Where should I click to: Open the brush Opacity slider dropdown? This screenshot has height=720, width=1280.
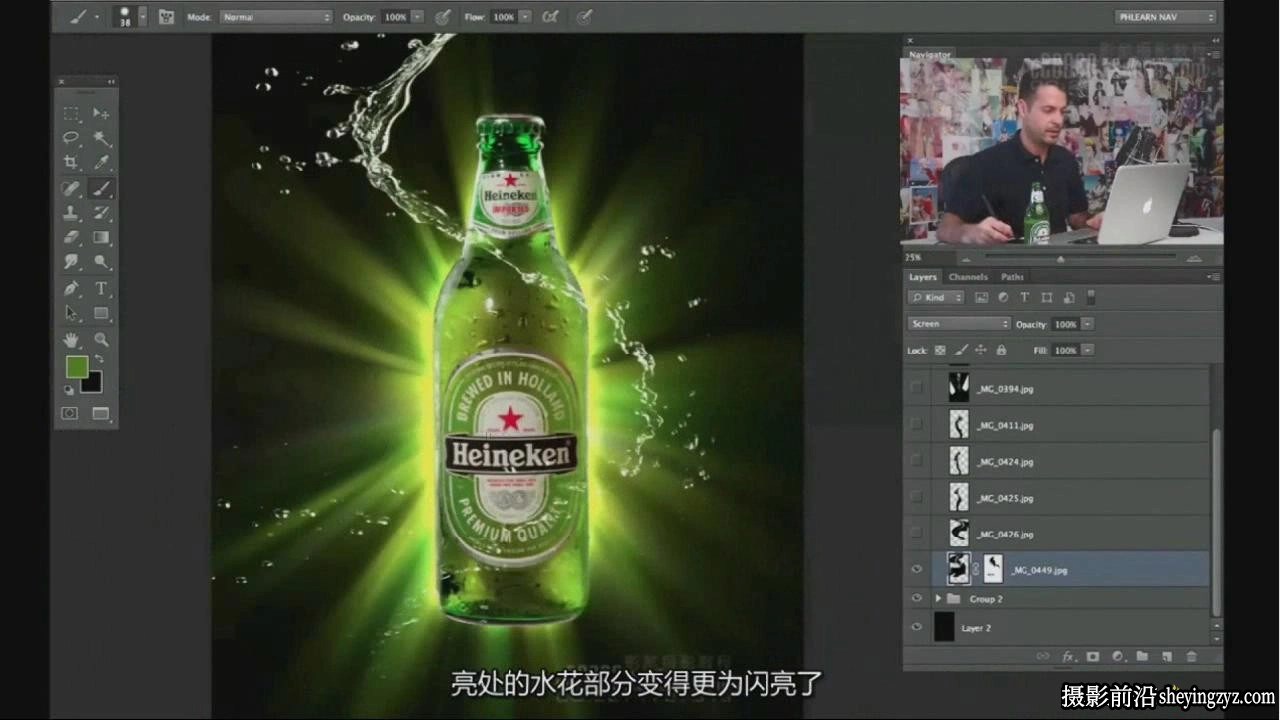point(417,17)
